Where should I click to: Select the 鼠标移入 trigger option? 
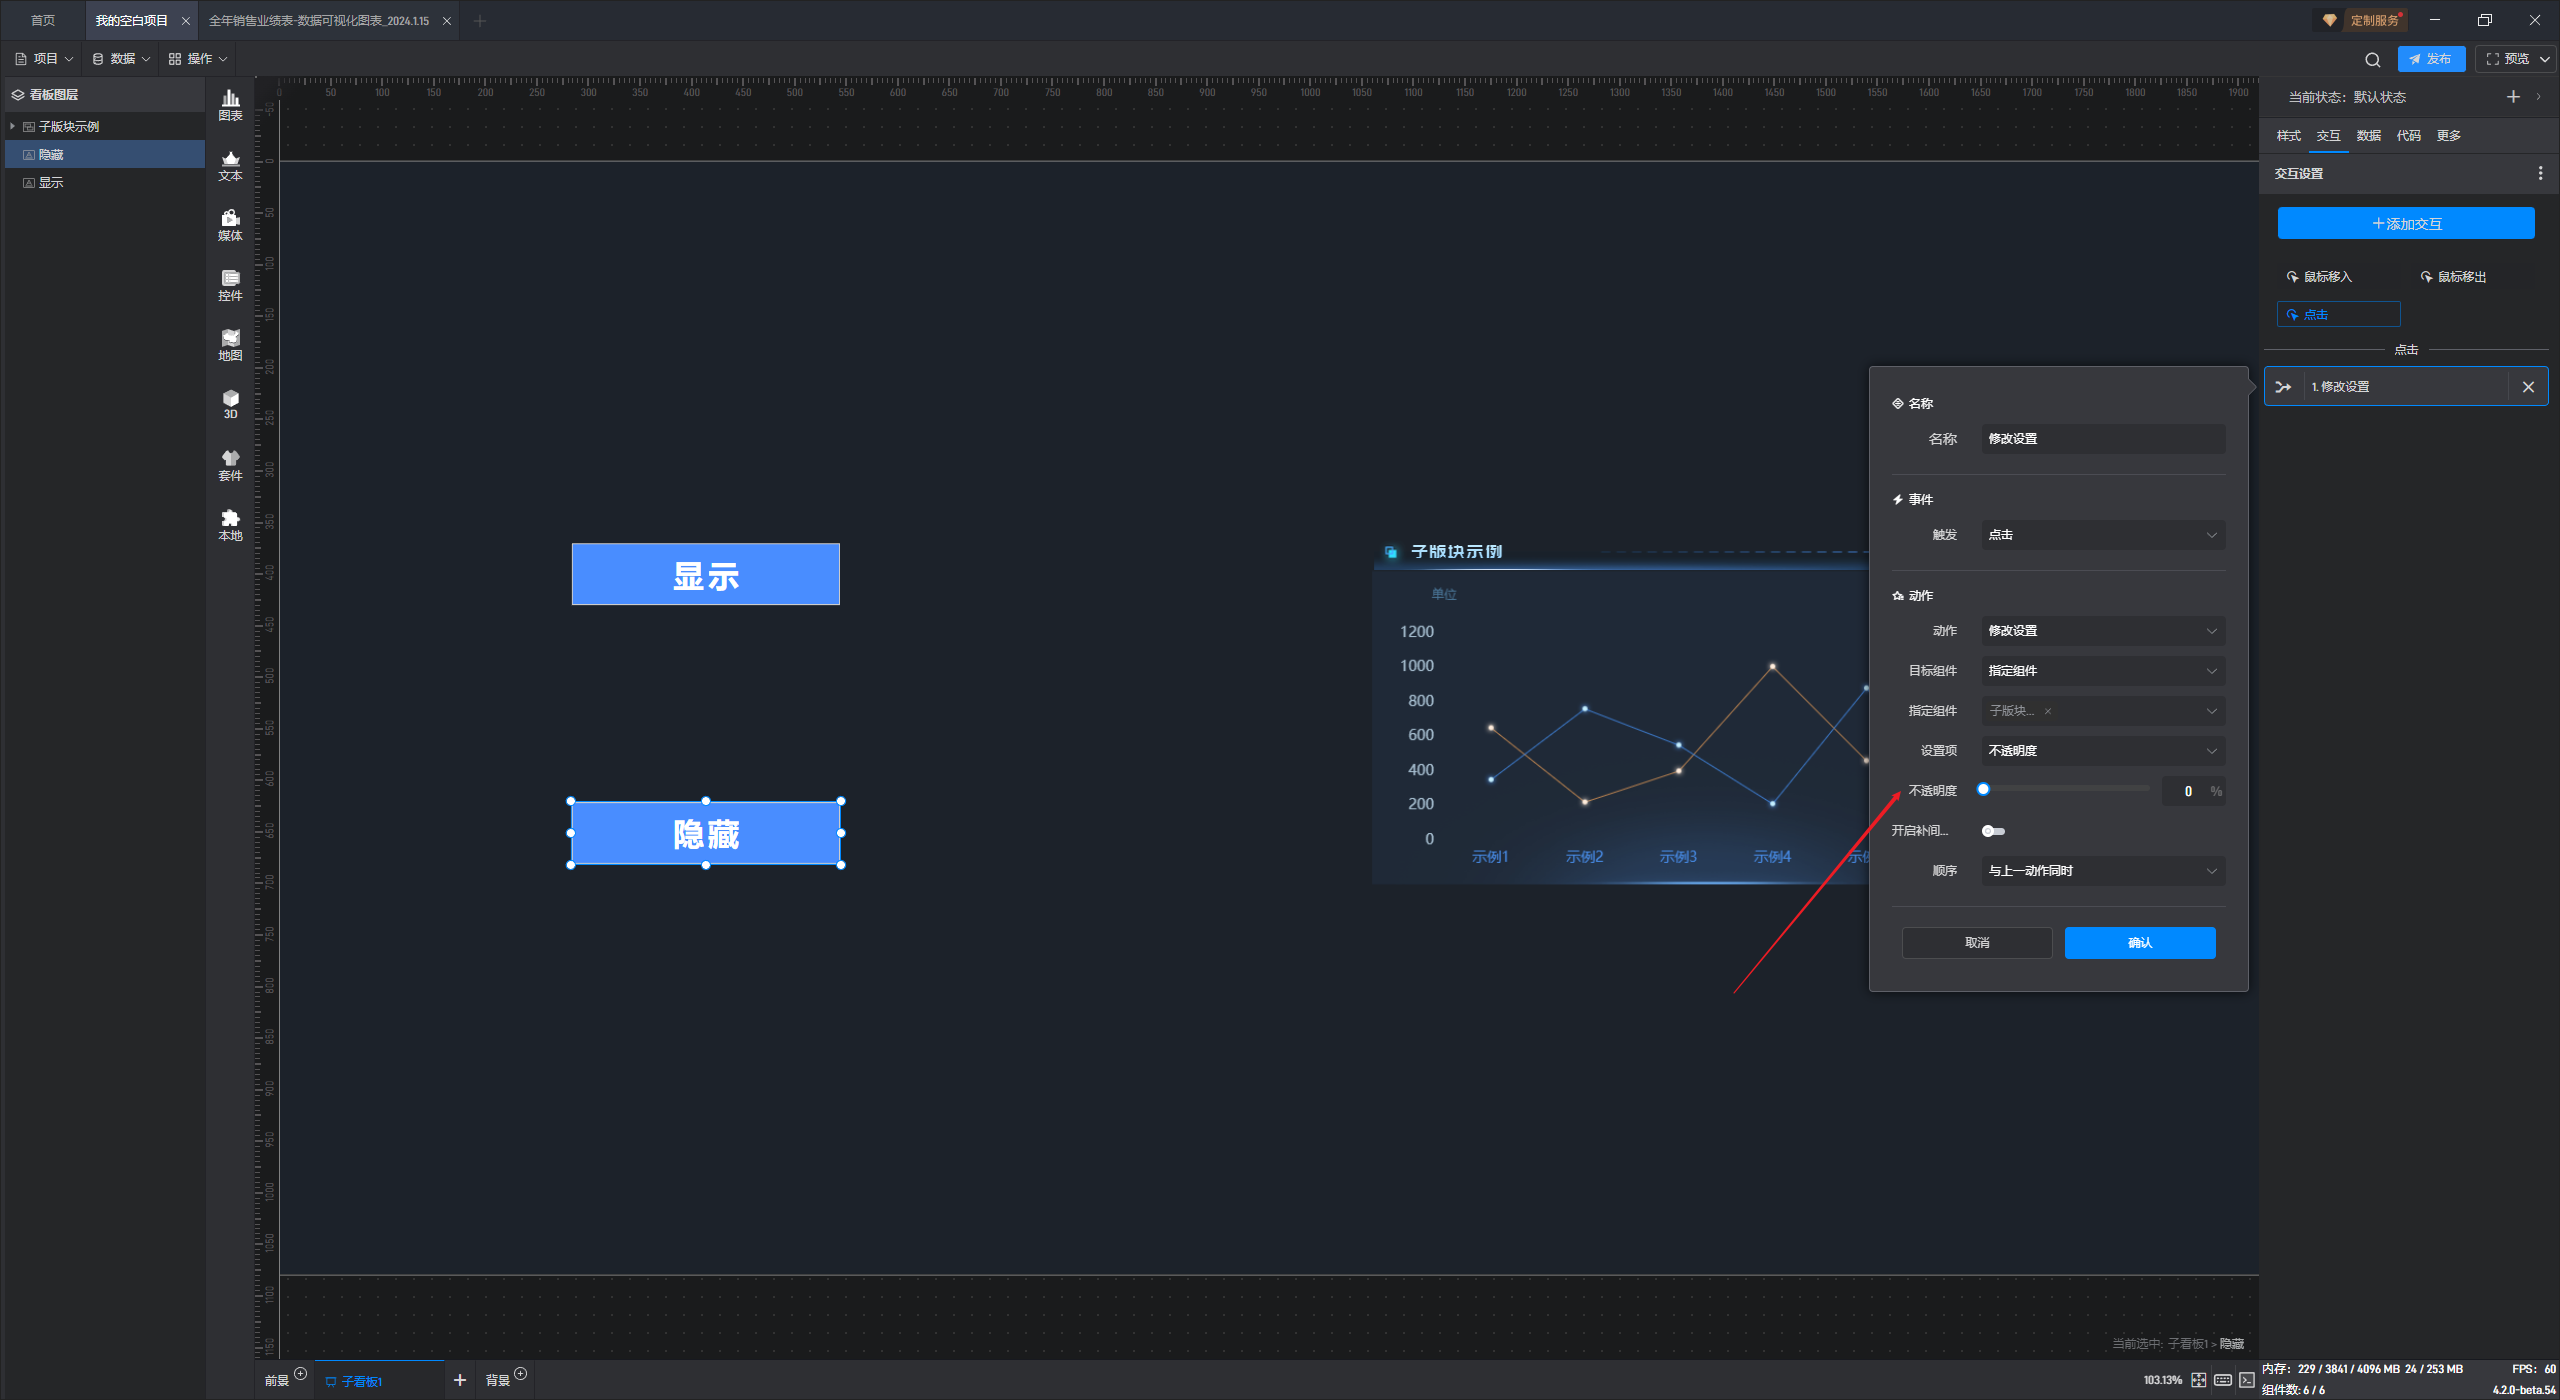2319,277
